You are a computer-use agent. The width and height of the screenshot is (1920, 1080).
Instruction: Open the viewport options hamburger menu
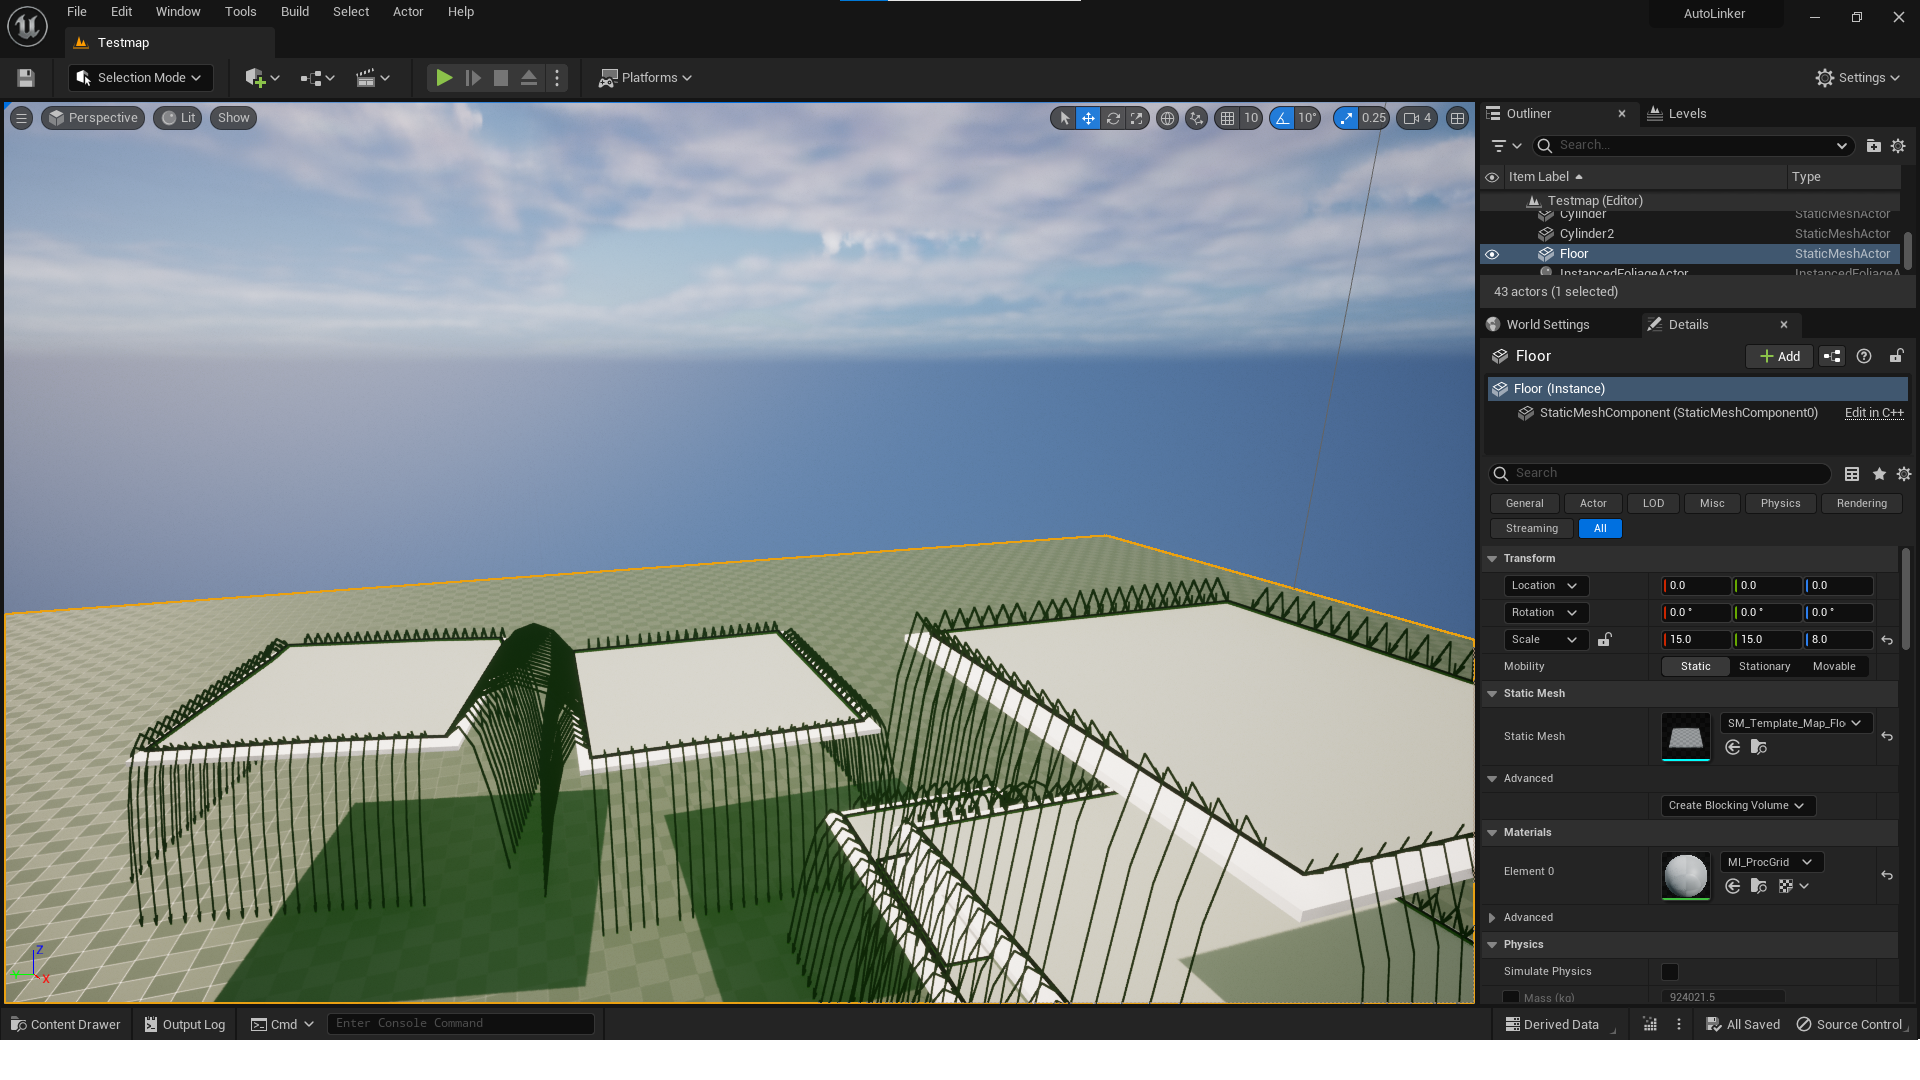click(21, 118)
